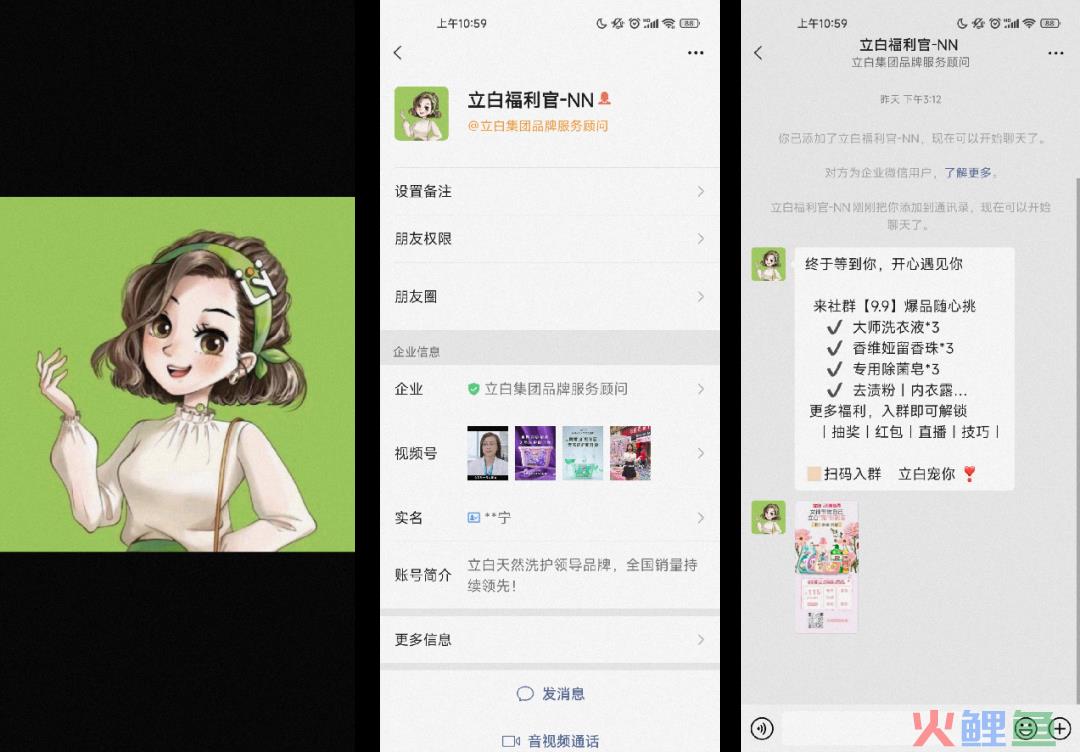
Task: Tap the 发消息 button
Action: coord(550,693)
